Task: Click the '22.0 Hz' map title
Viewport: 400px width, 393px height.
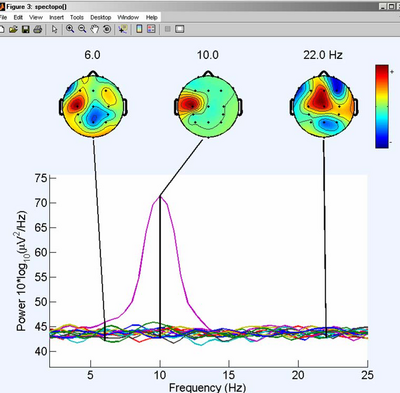Action: pyautogui.click(x=323, y=55)
